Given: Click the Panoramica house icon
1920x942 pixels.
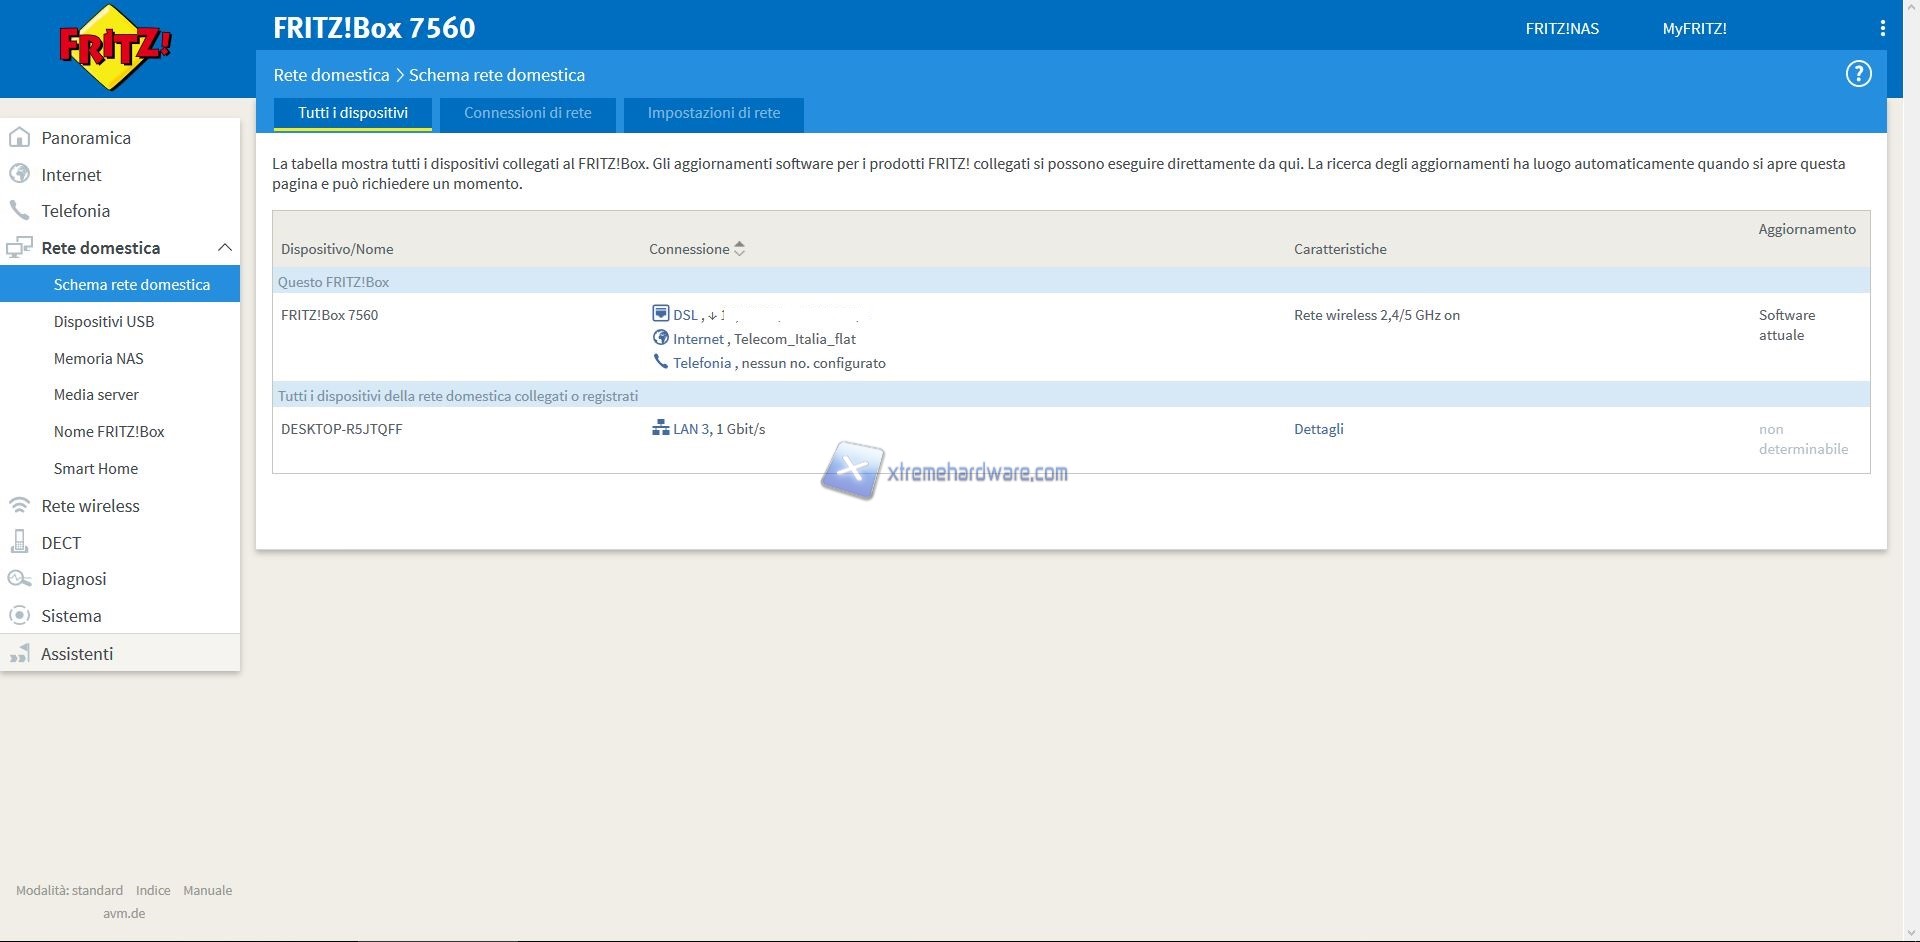Looking at the screenshot, I should [19, 138].
